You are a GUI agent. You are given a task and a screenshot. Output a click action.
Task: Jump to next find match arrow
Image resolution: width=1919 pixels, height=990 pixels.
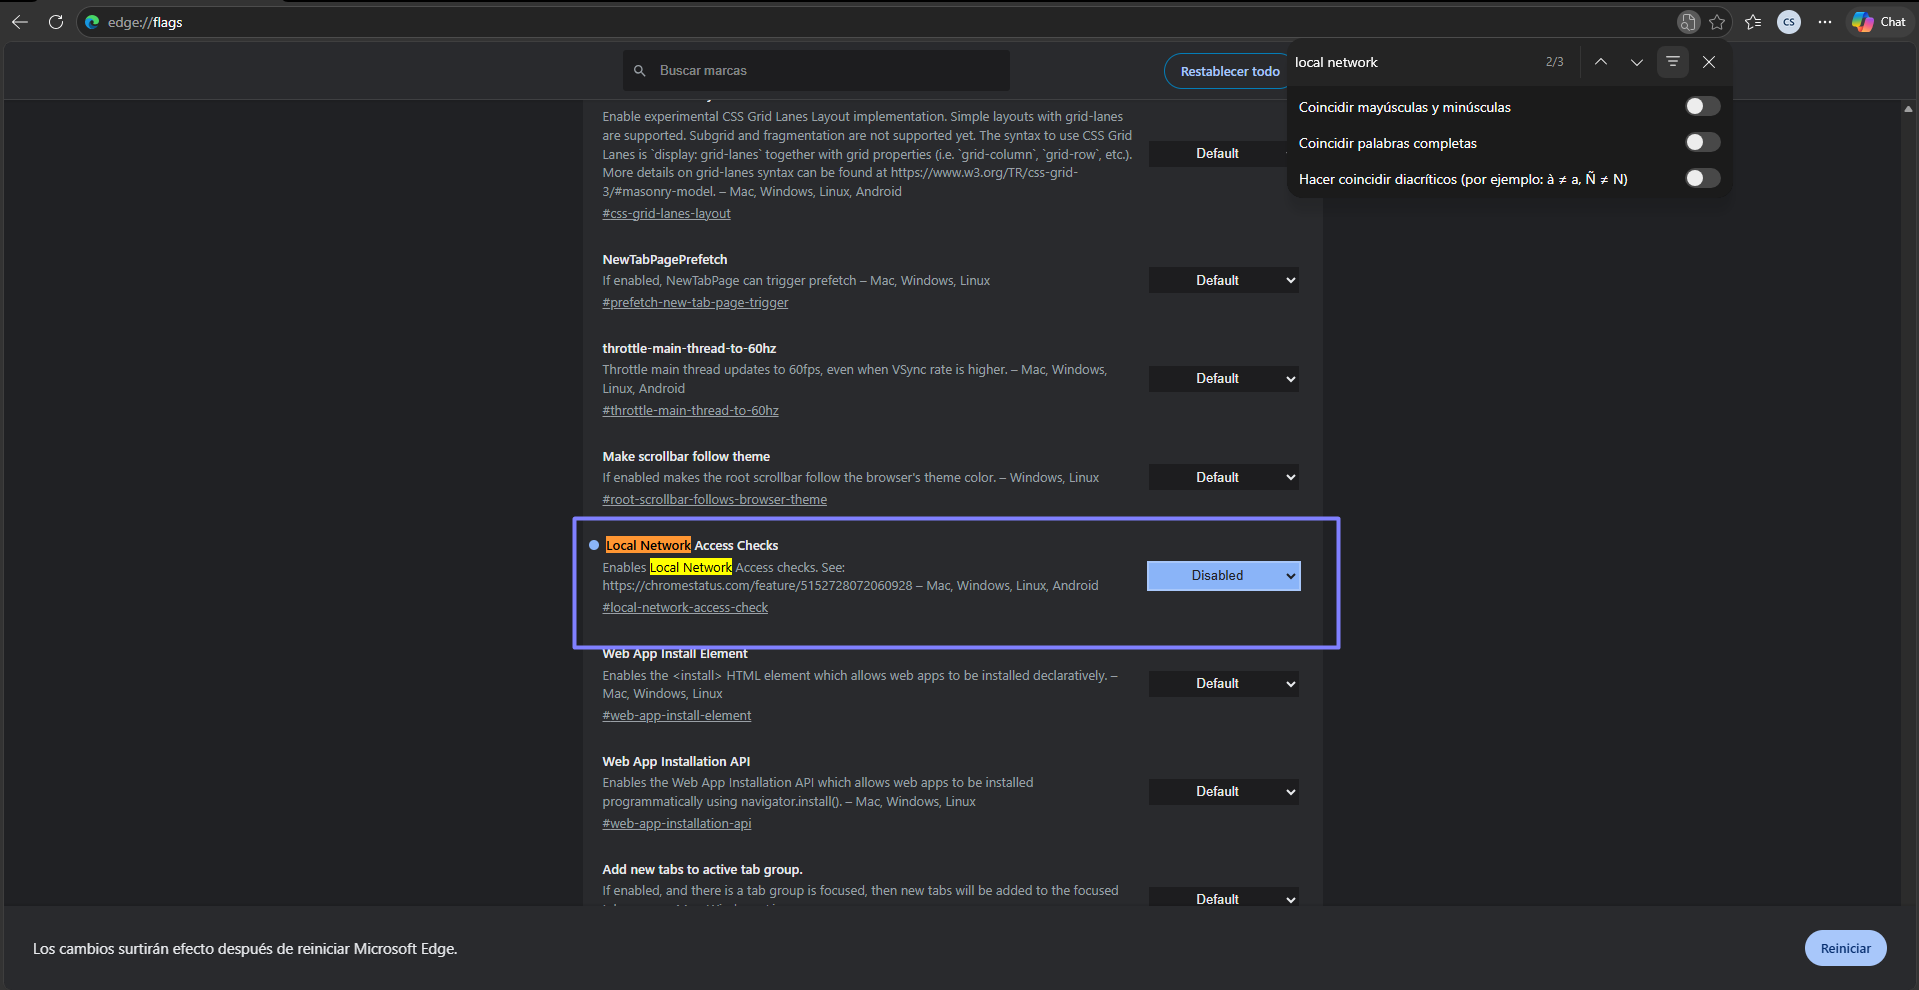(x=1637, y=62)
